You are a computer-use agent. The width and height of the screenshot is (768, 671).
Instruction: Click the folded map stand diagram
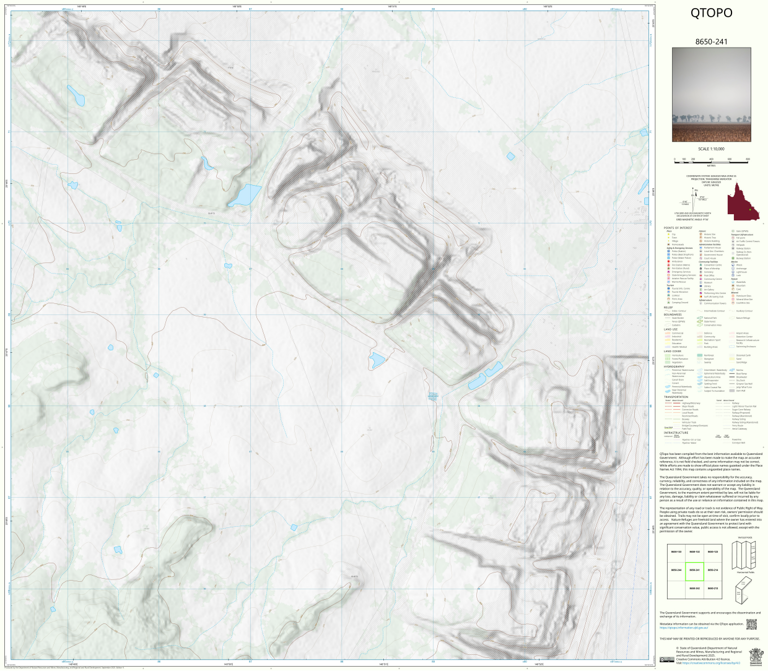point(744,589)
